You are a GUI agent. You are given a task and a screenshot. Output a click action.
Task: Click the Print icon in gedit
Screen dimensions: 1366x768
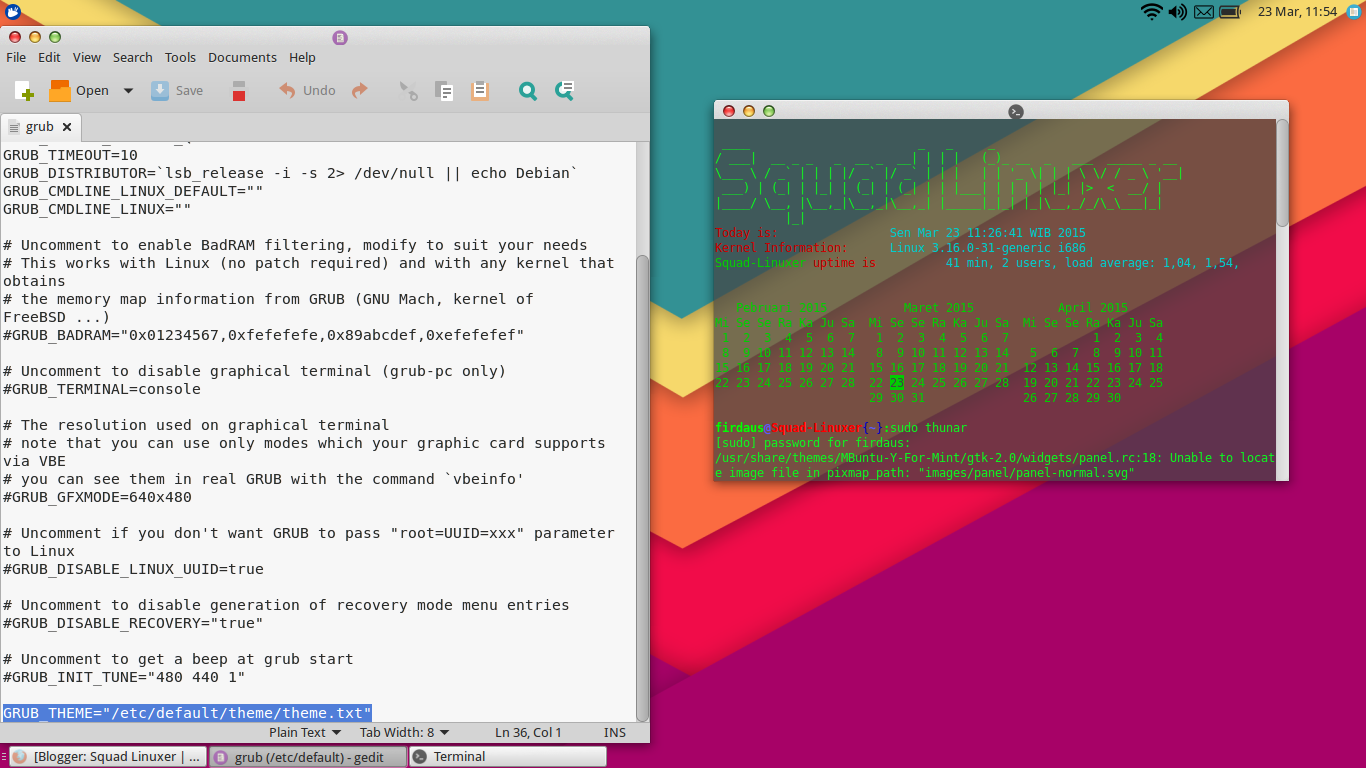pos(239,90)
